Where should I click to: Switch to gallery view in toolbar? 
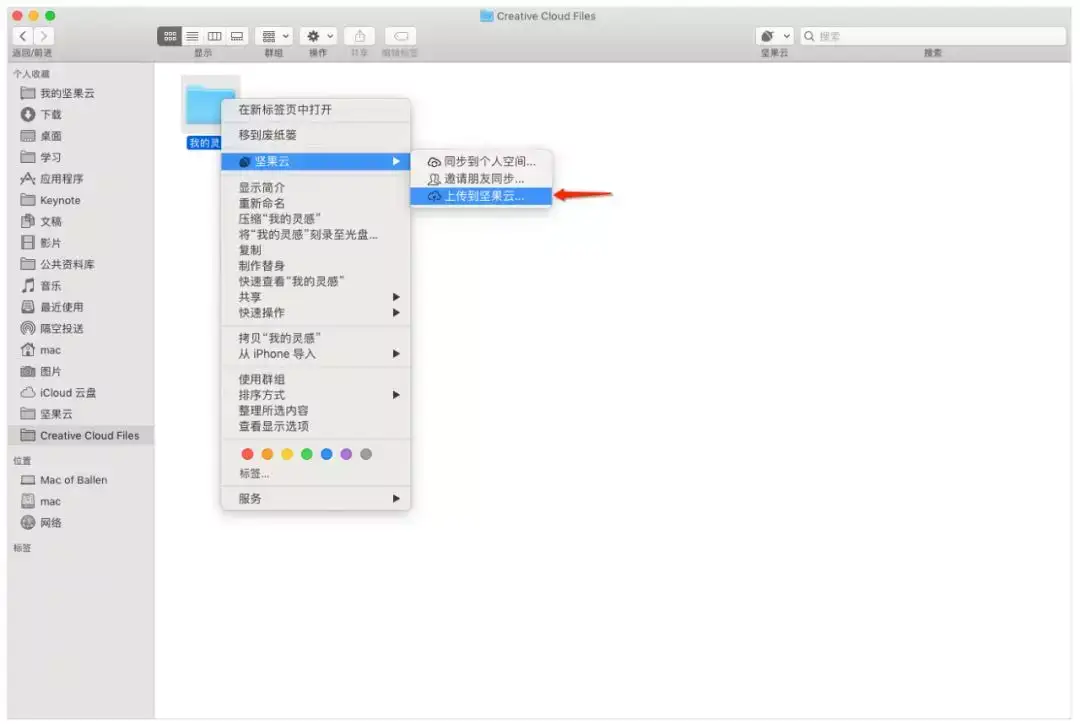click(x=237, y=36)
